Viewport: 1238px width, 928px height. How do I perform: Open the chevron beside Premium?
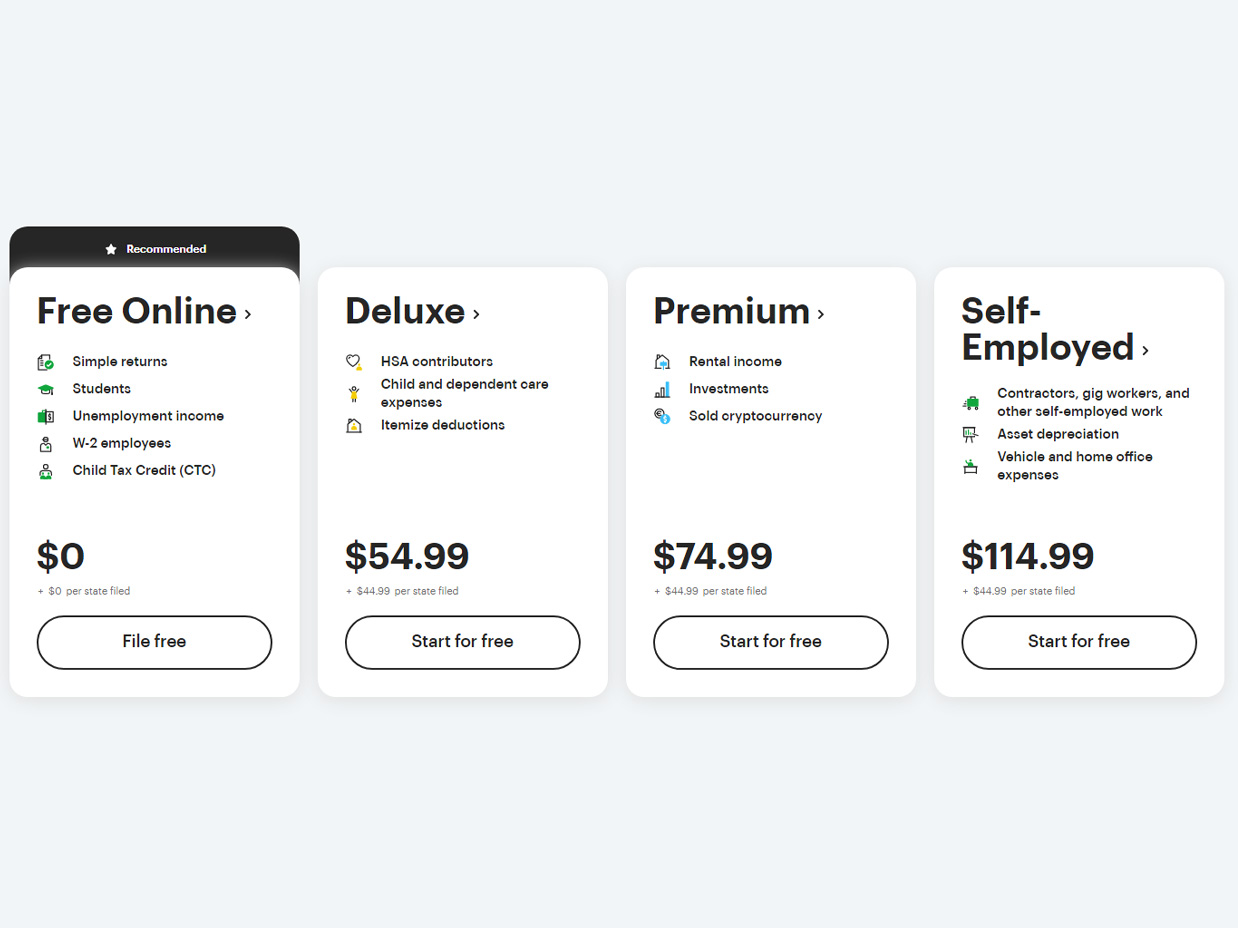[x=820, y=314]
